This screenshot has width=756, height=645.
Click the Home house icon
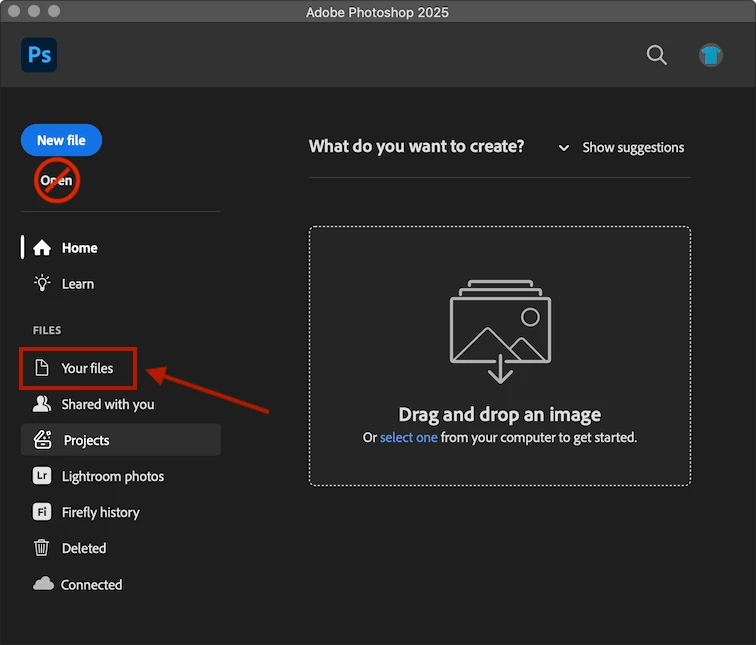(x=42, y=248)
